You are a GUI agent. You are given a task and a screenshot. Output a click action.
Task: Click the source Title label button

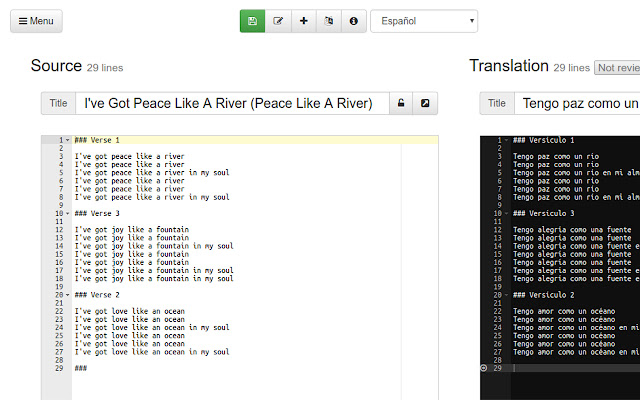click(58, 103)
